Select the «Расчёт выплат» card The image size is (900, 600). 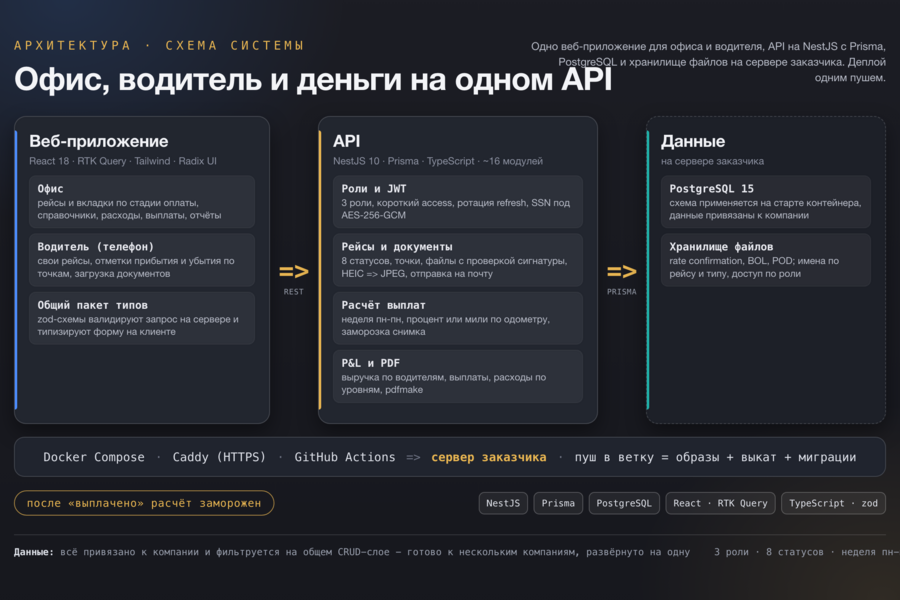pos(457,318)
